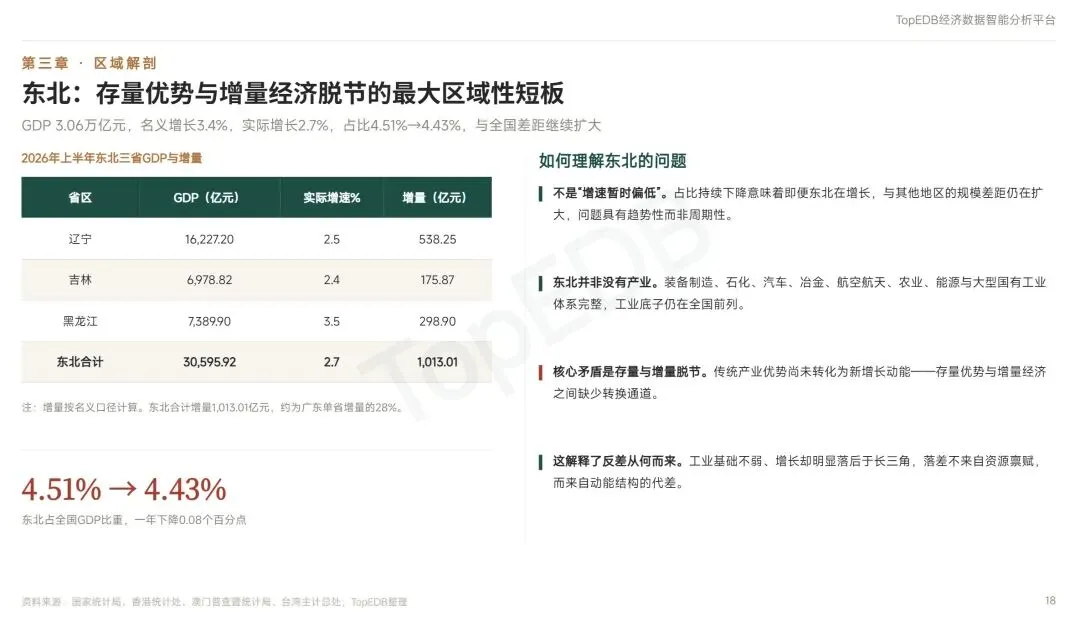This screenshot has height=617, width=1080.
Task: Click the increment value 298.90
Action: 437,321
